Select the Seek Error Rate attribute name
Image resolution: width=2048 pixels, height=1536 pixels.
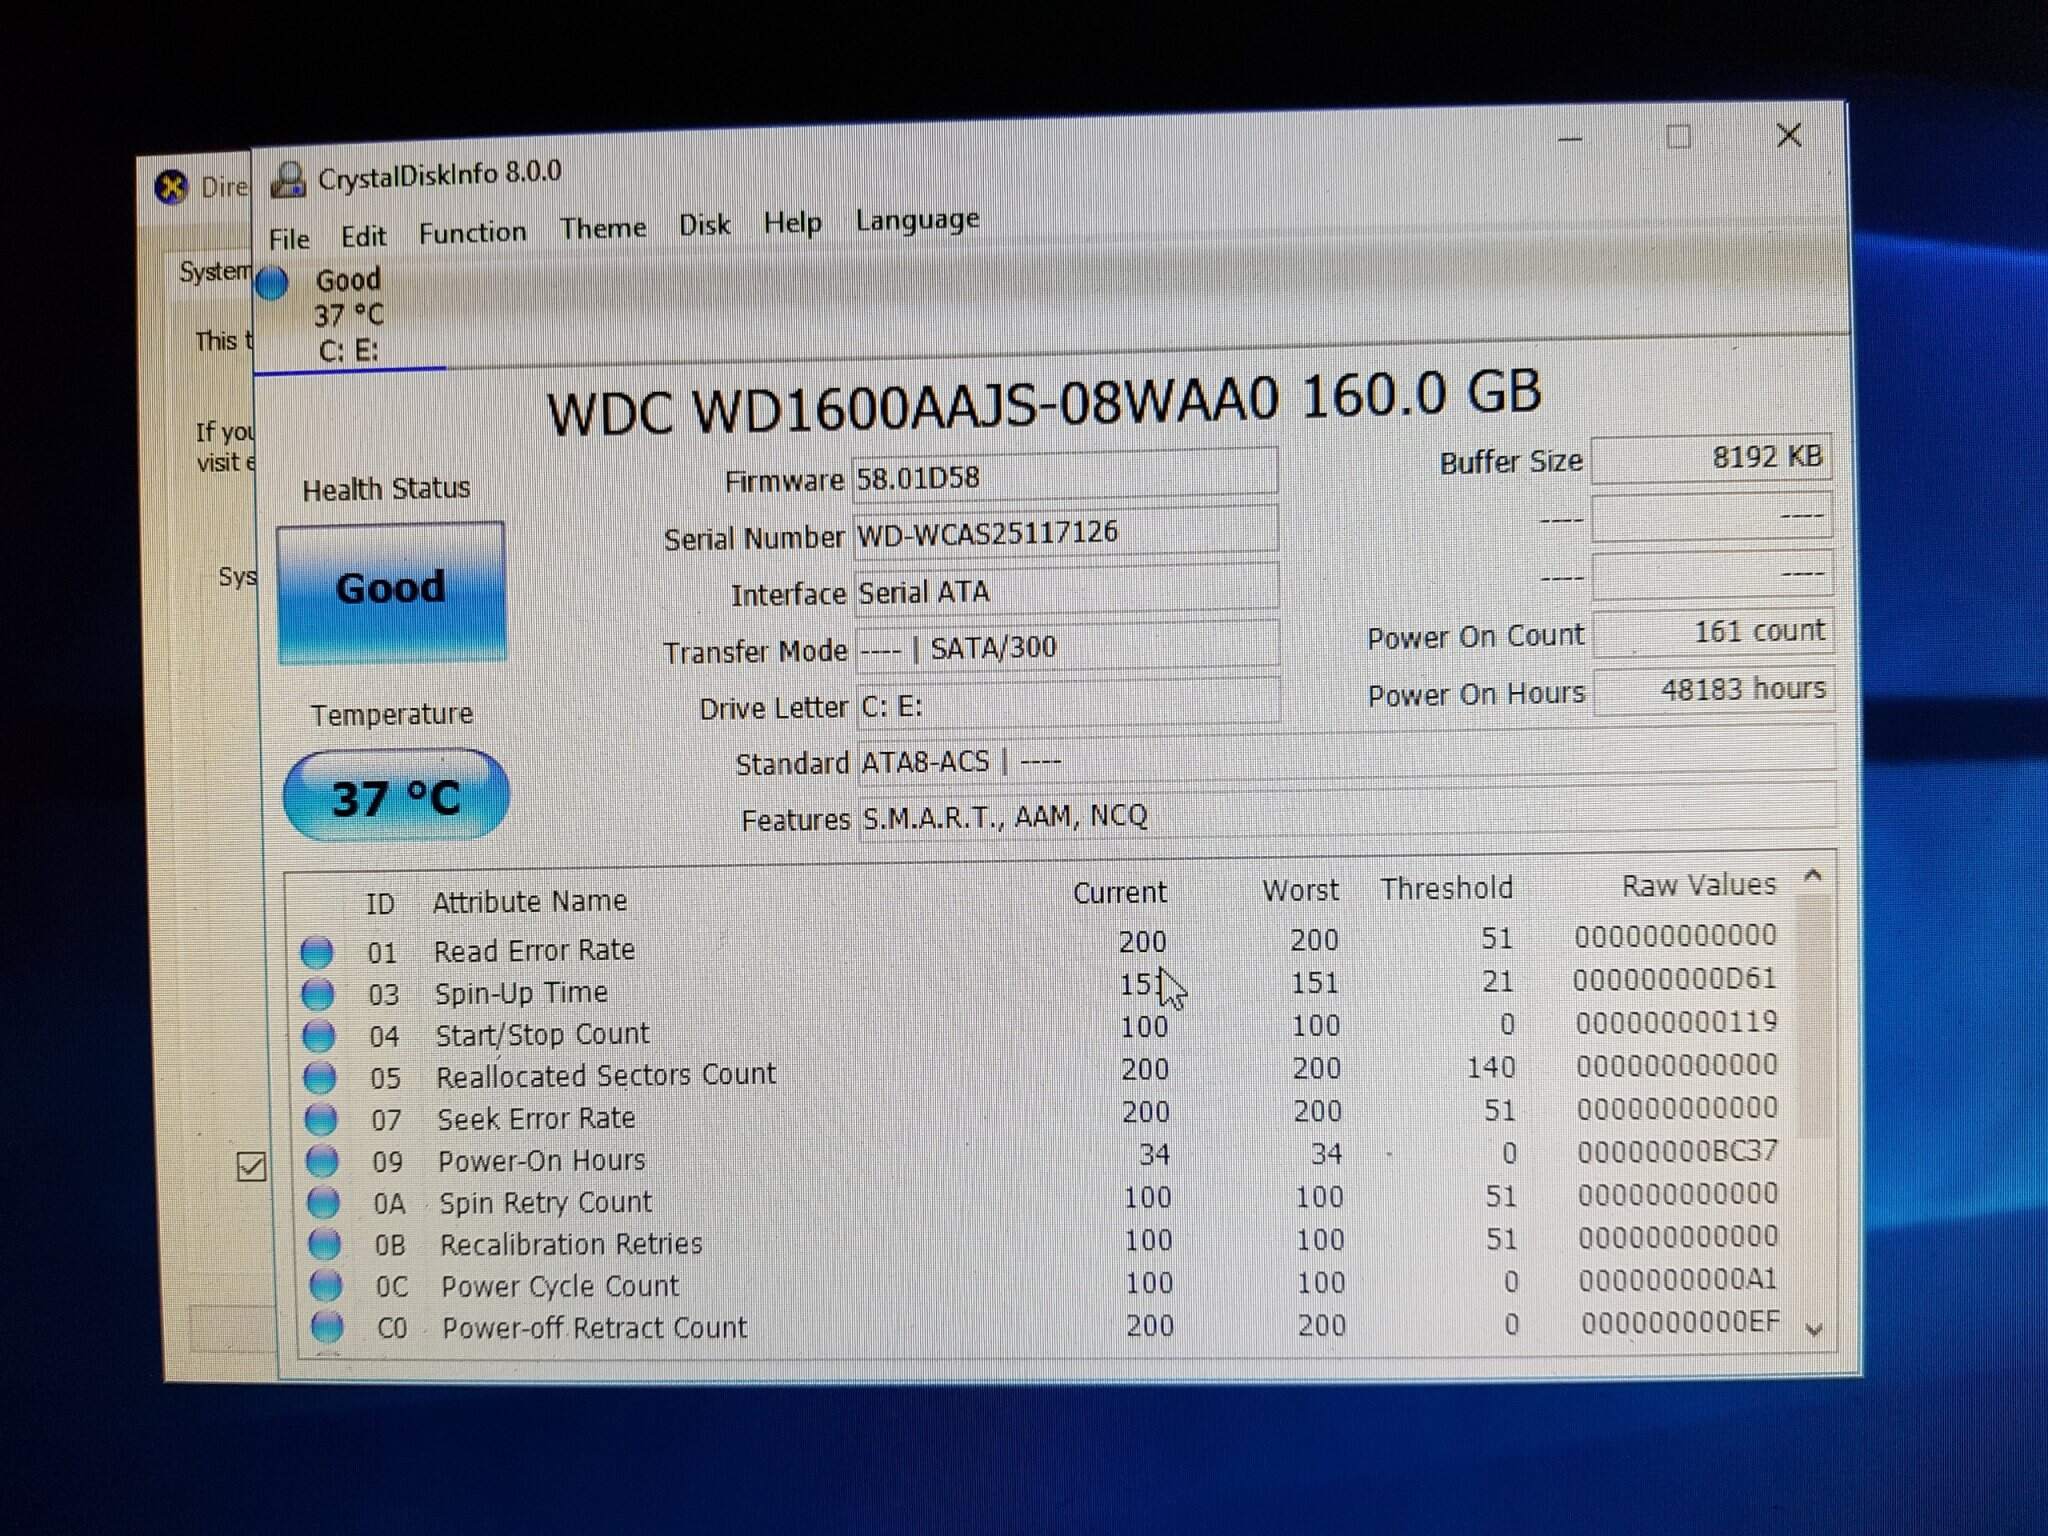536,1118
